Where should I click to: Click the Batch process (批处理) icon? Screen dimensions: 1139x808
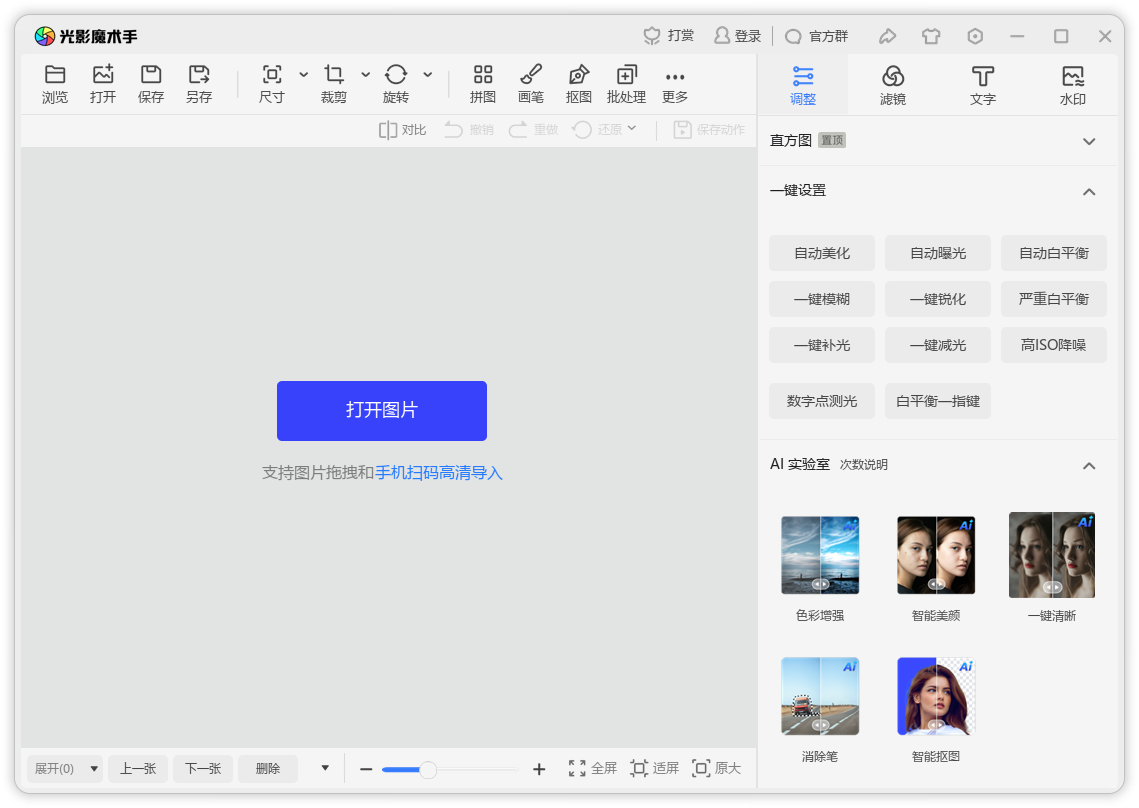coord(626,75)
